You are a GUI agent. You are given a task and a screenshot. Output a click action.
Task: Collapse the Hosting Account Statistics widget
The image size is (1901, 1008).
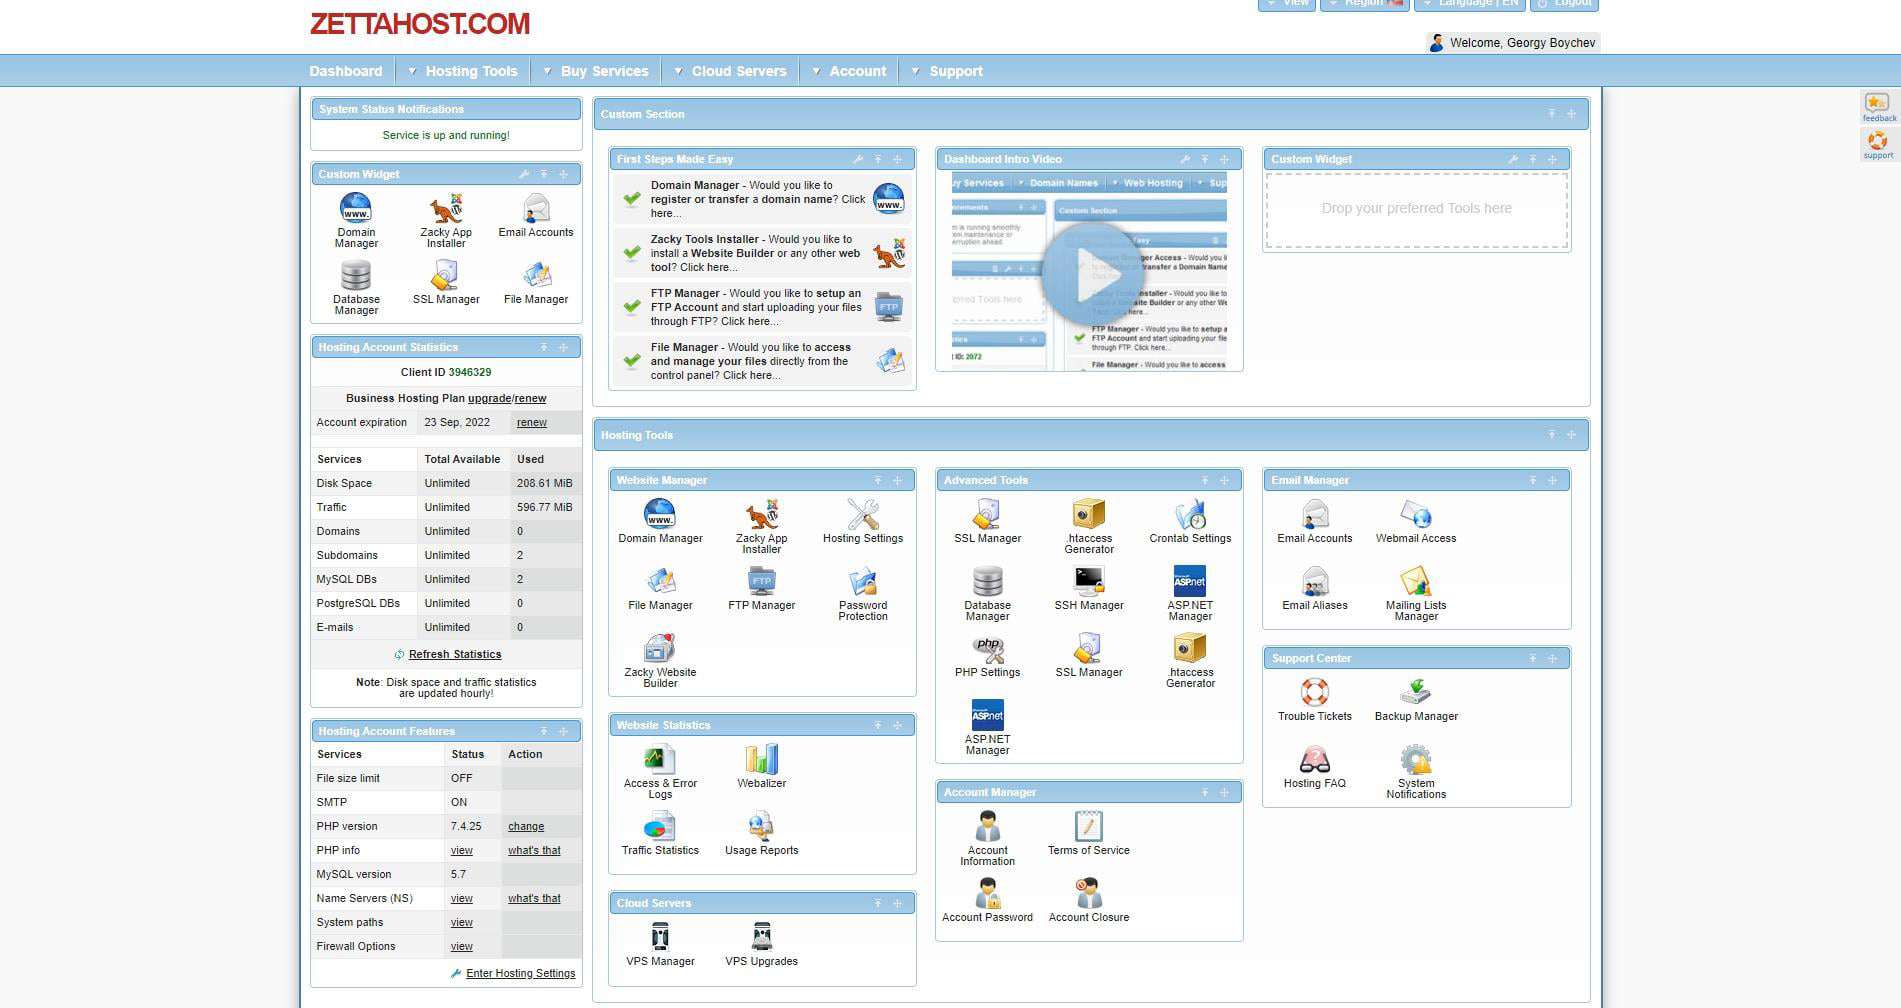coord(544,347)
